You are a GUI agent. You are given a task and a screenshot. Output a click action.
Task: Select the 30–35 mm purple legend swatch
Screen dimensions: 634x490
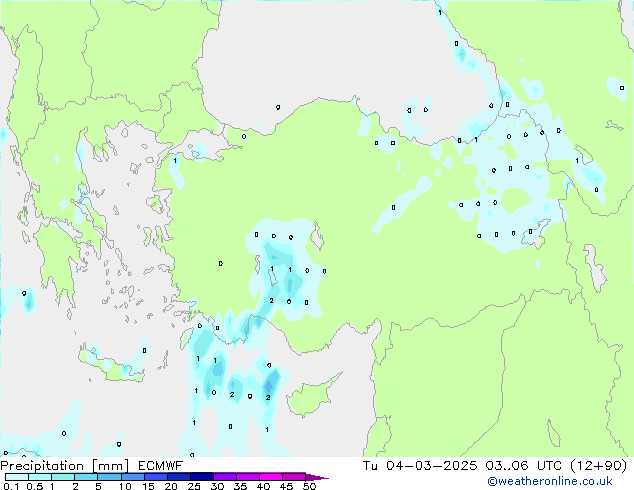coord(225,477)
